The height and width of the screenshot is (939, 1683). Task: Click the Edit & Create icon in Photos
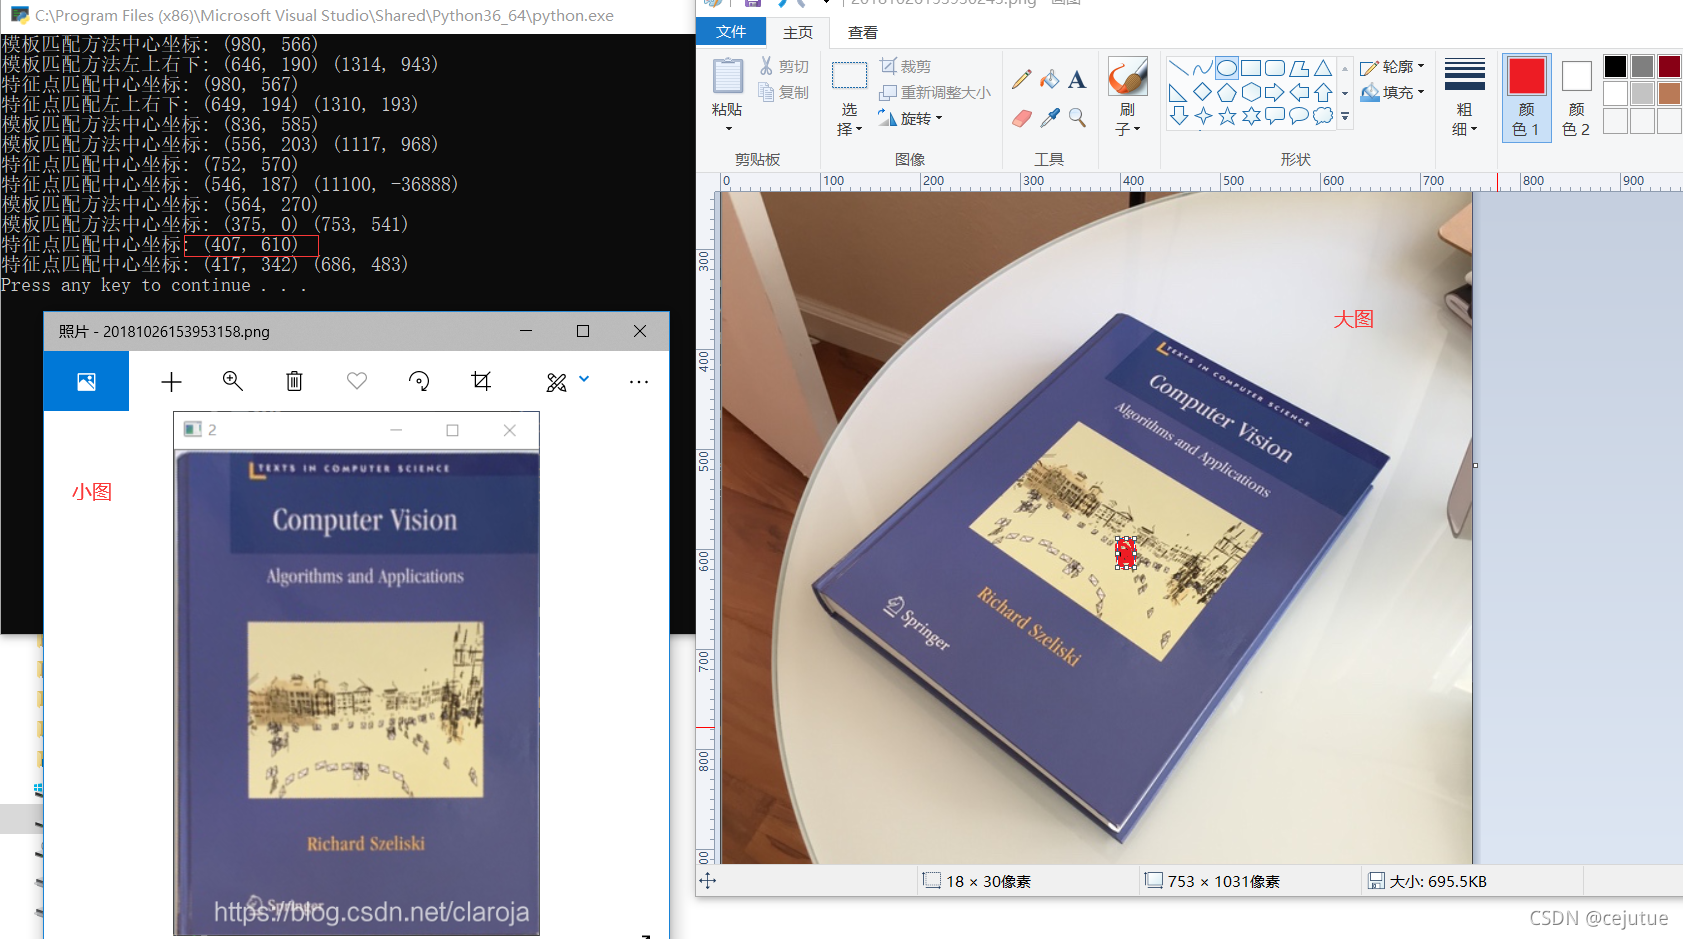click(557, 382)
